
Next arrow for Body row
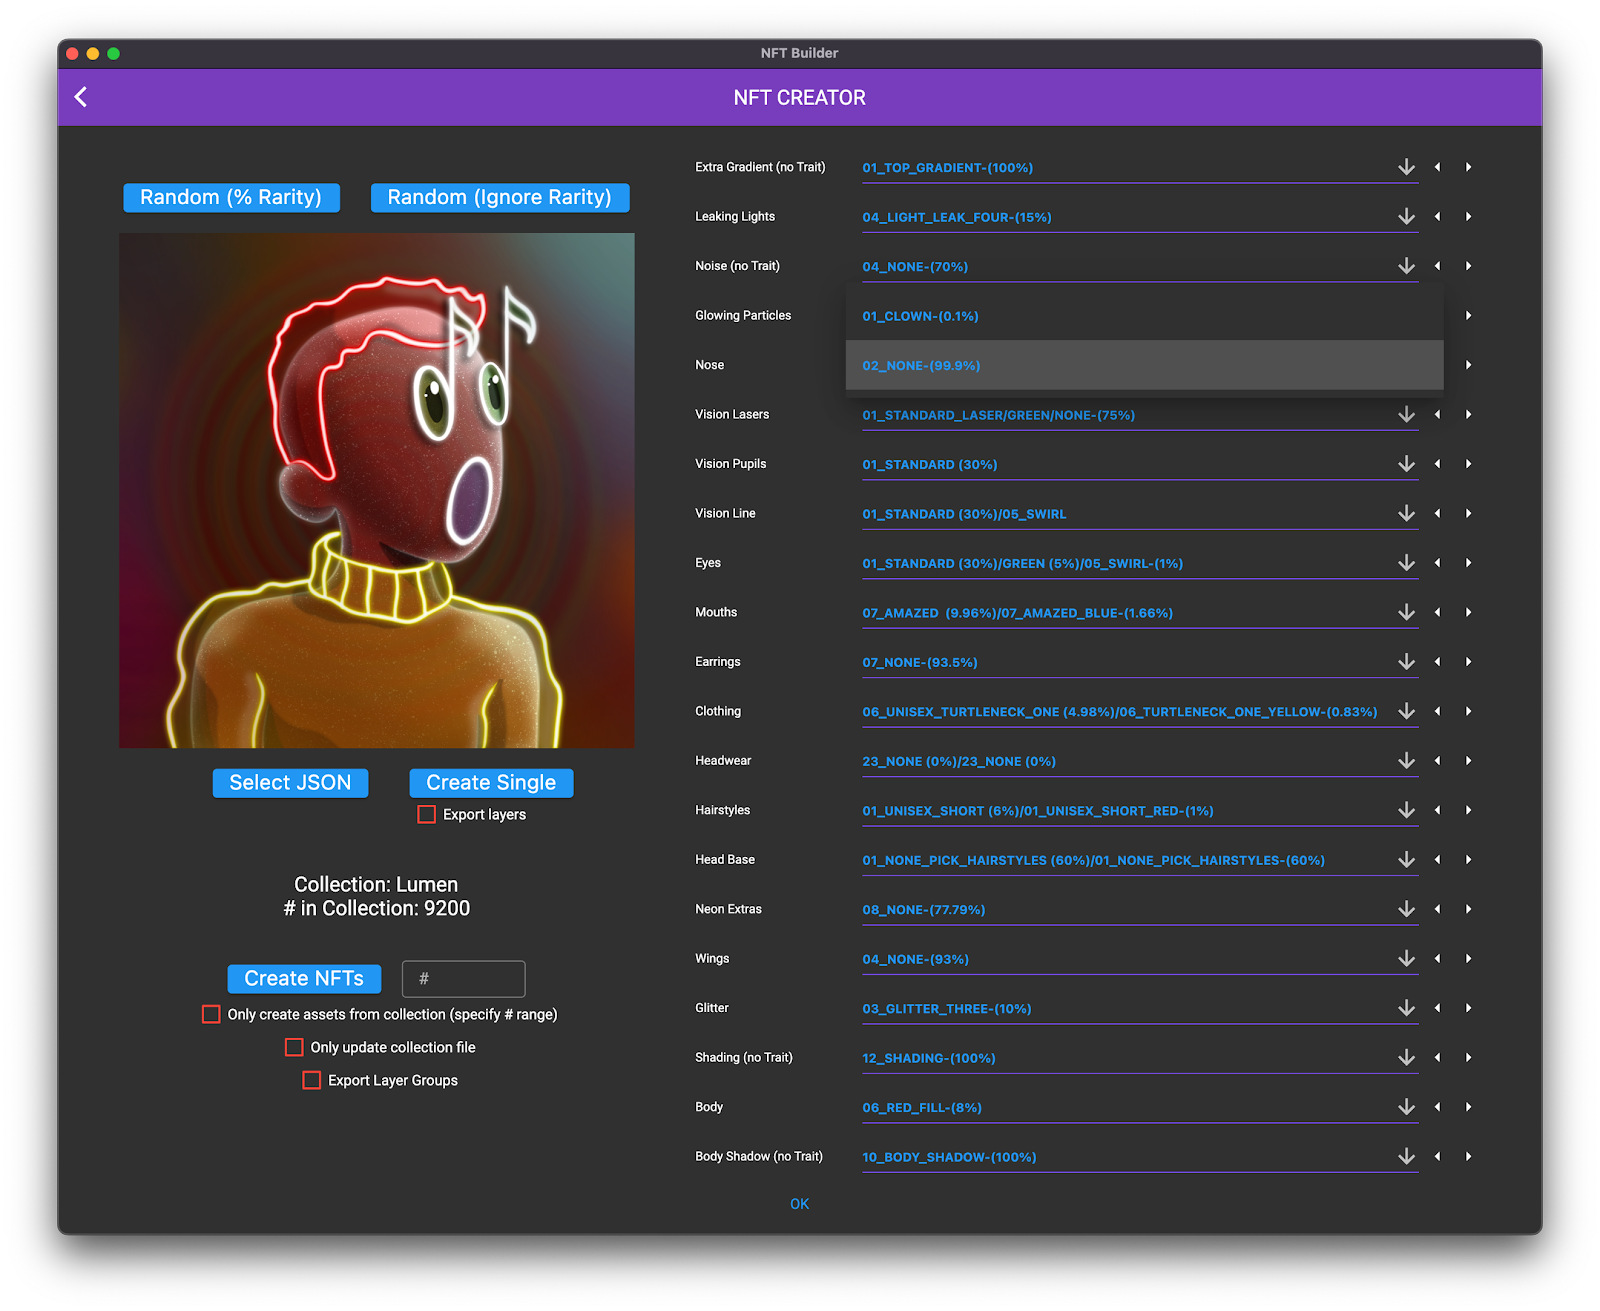1468,1108
